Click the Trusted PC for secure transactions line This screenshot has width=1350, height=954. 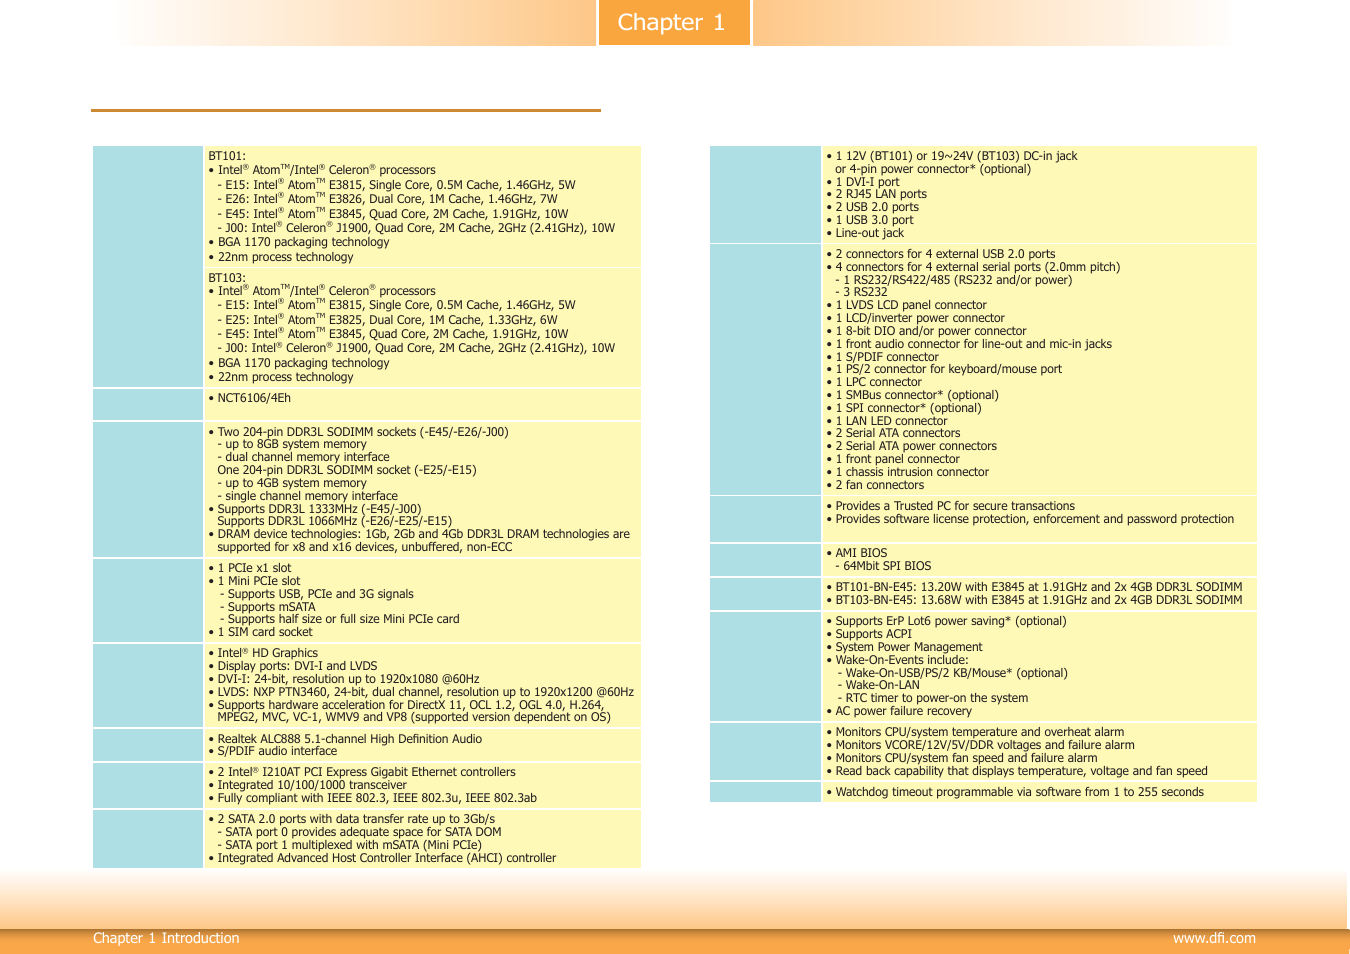[x=950, y=506]
